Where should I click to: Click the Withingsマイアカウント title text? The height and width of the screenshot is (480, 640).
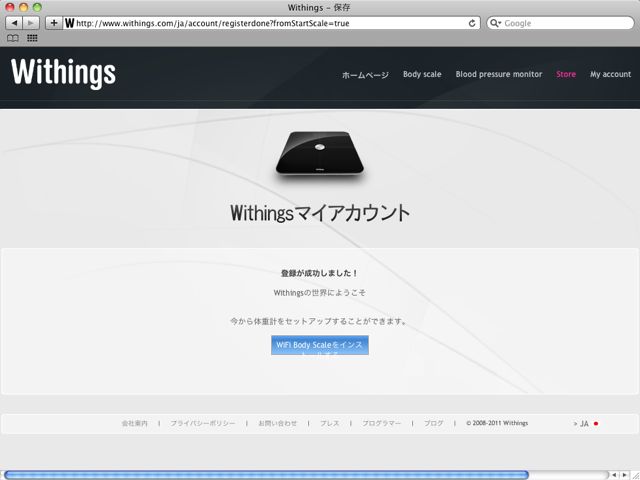click(x=320, y=213)
